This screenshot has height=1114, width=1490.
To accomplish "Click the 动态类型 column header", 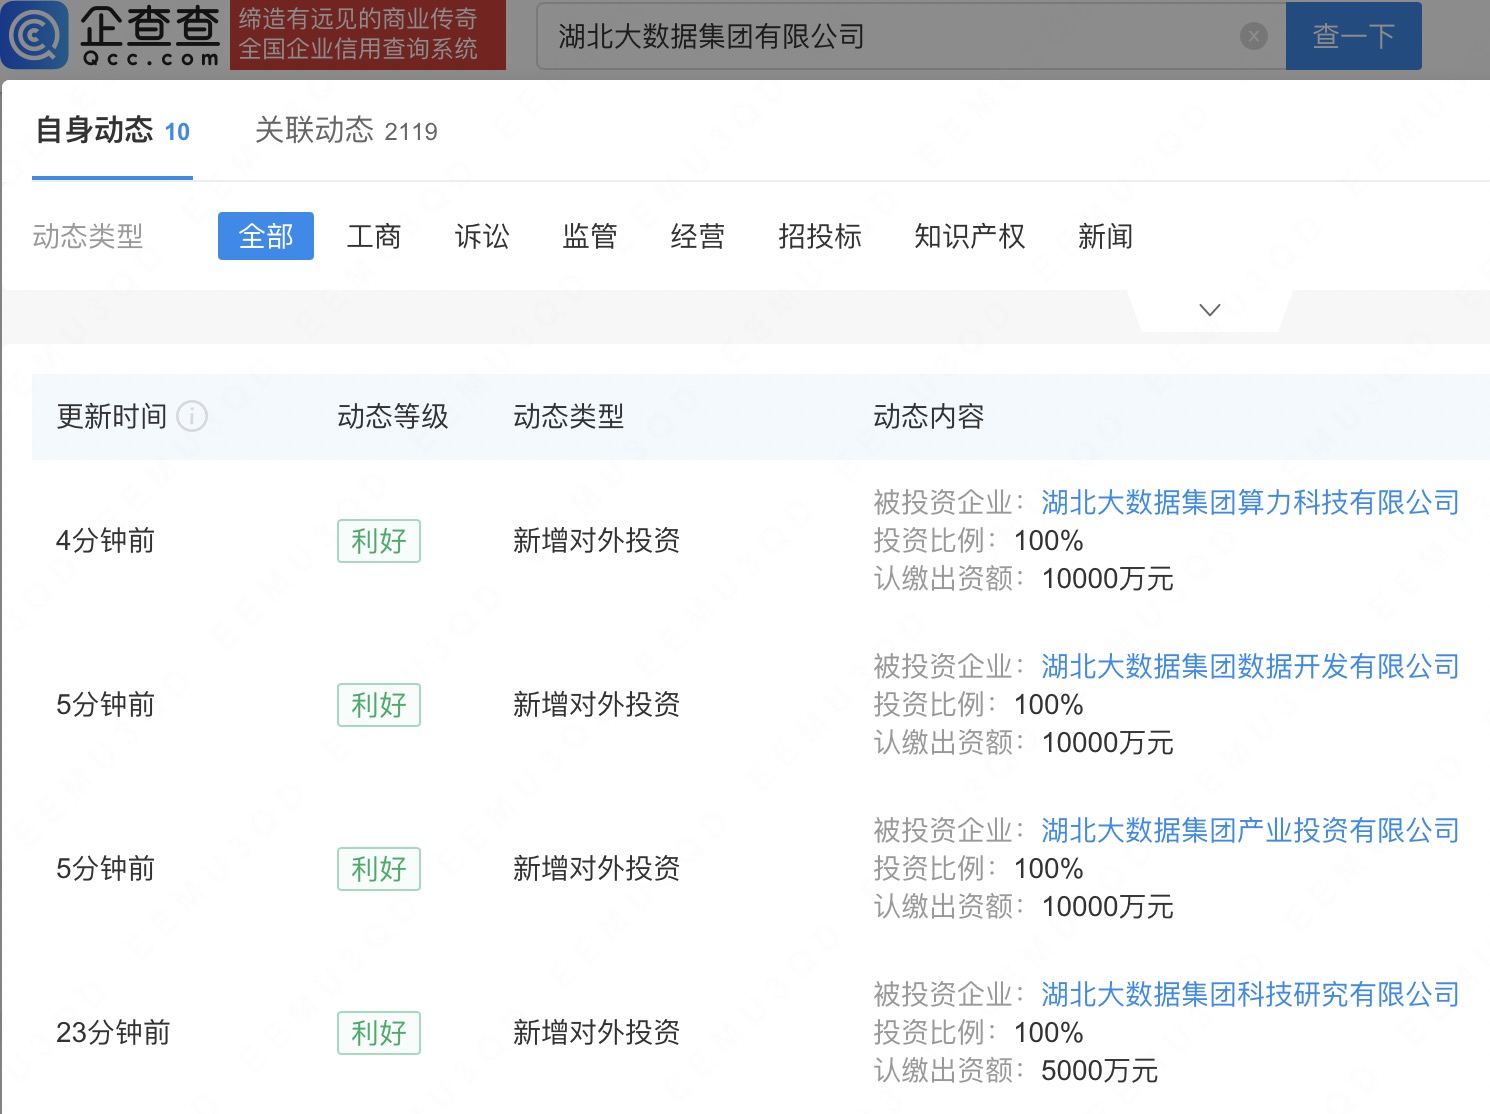I will point(569,416).
